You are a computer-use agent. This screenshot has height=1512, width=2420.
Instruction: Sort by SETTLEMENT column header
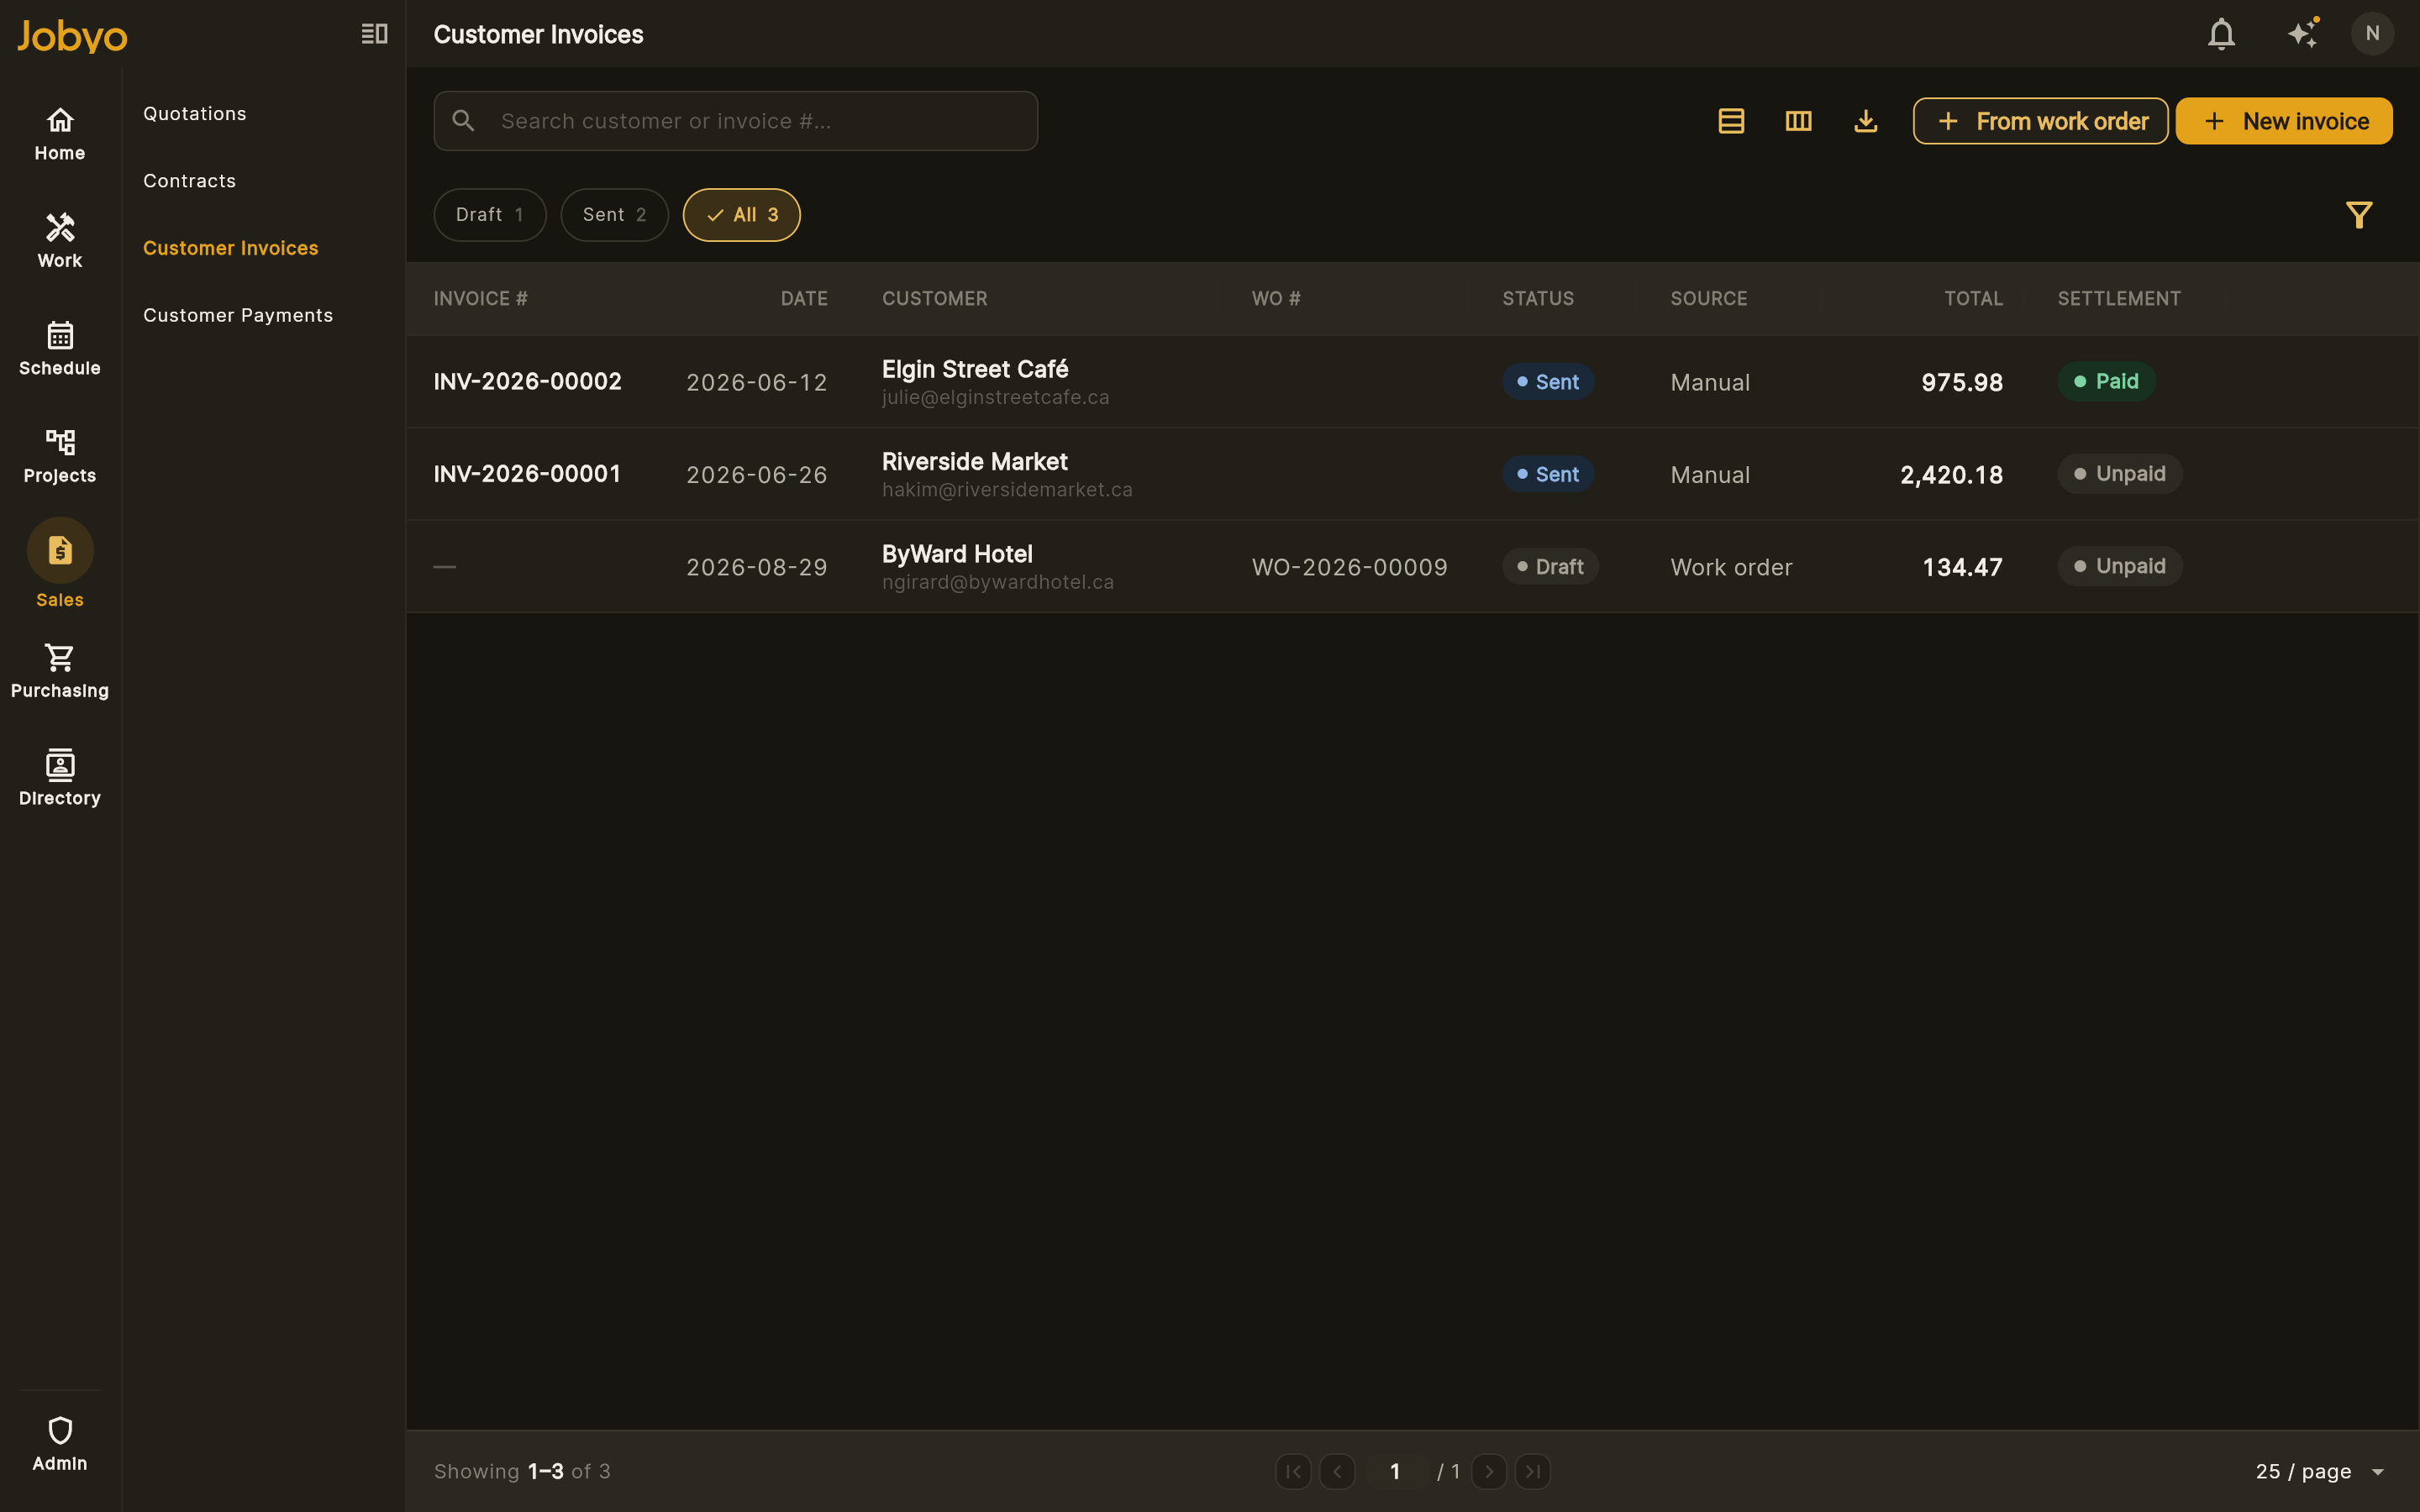(2119, 299)
